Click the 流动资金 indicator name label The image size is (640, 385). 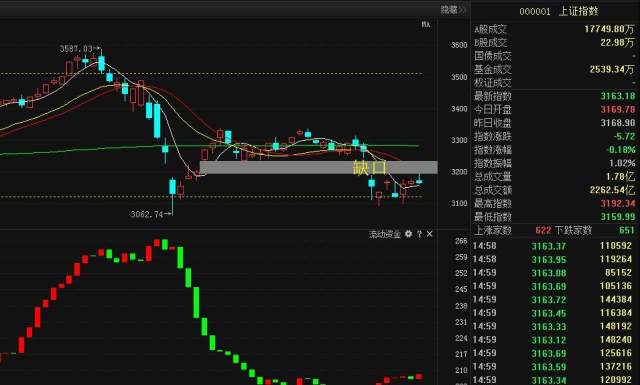click(x=385, y=234)
